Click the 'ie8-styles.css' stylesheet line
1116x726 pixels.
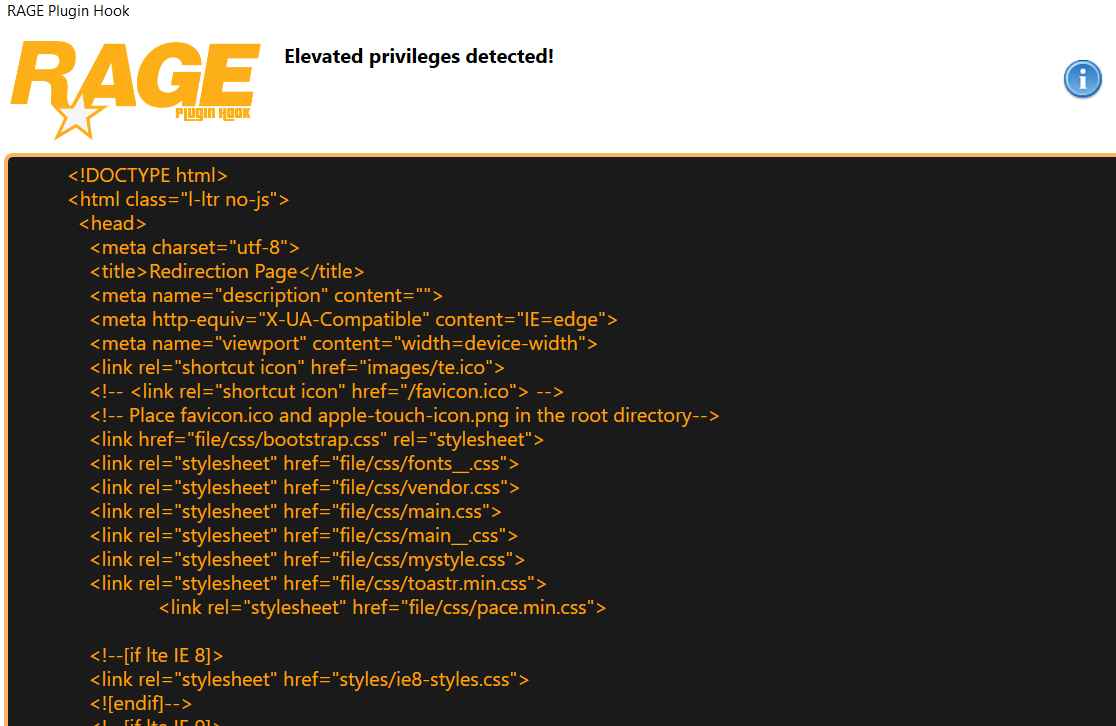click(x=309, y=680)
